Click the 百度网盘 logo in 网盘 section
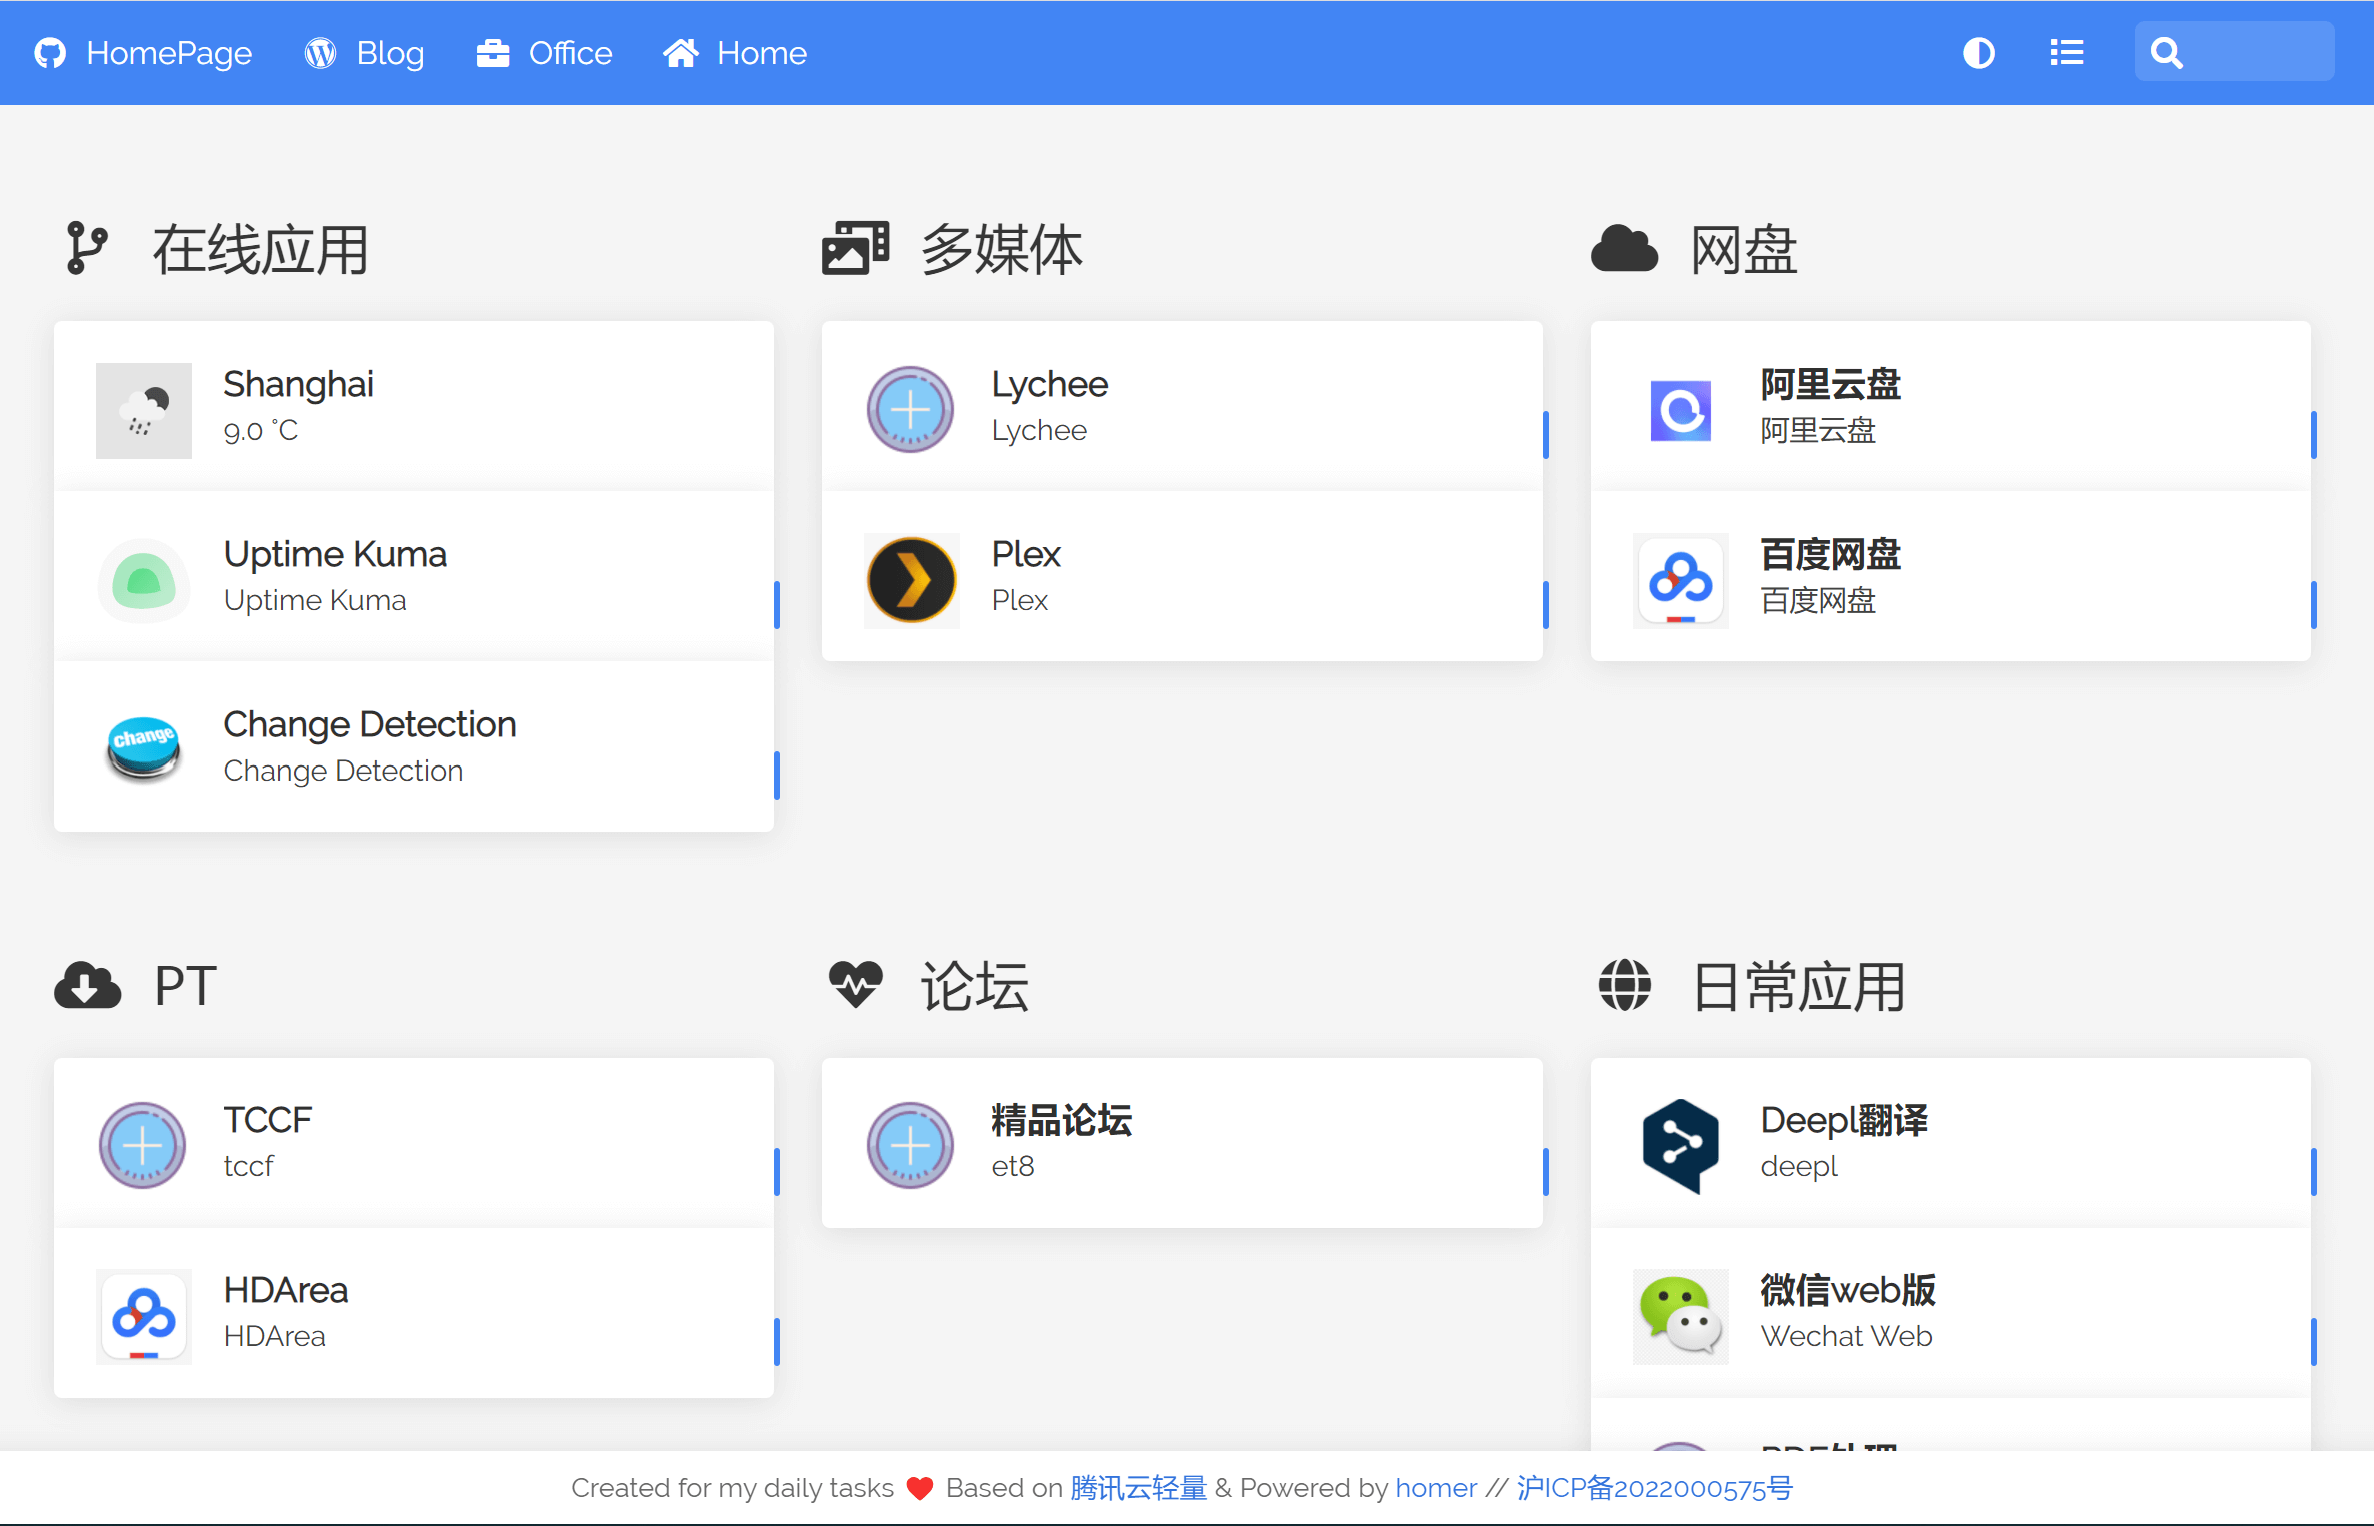Viewport: 2374px width, 1526px height. pyautogui.click(x=1681, y=581)
